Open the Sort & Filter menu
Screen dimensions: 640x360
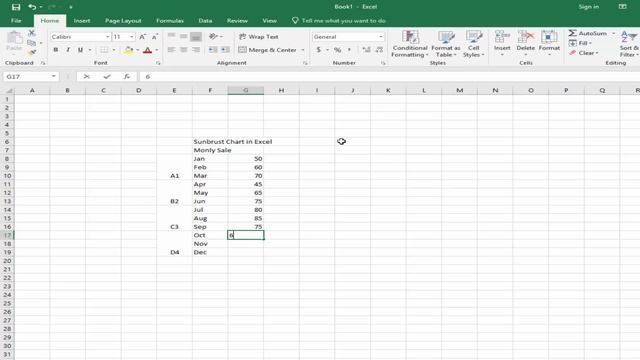pos(629,44)
